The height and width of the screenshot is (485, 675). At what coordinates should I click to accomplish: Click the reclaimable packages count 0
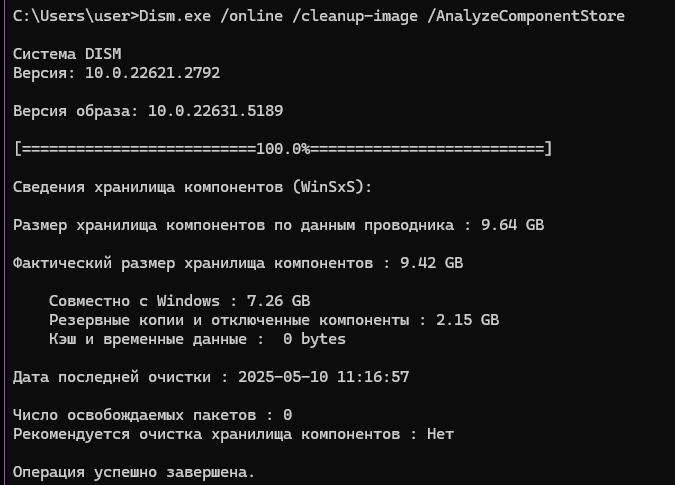click(288, 415)
